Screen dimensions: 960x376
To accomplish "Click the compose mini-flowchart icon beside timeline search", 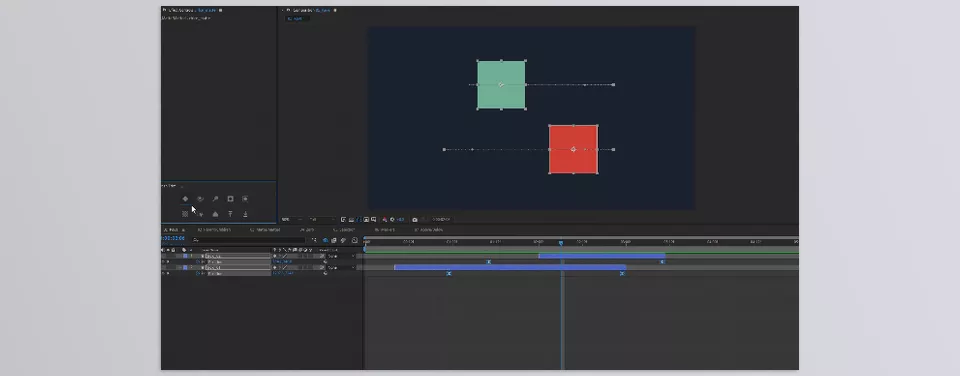I will (x=314, y=240).
